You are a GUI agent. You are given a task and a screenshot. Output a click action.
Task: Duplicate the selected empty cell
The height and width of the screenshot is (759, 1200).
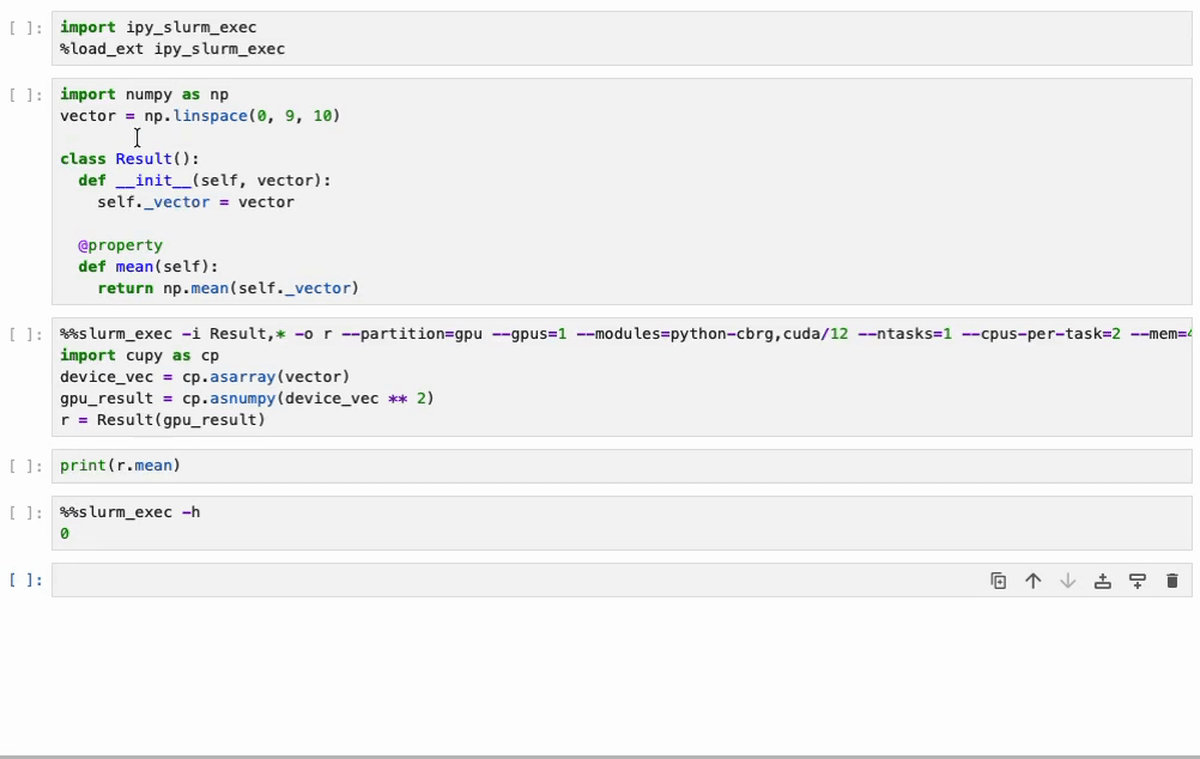998,580
